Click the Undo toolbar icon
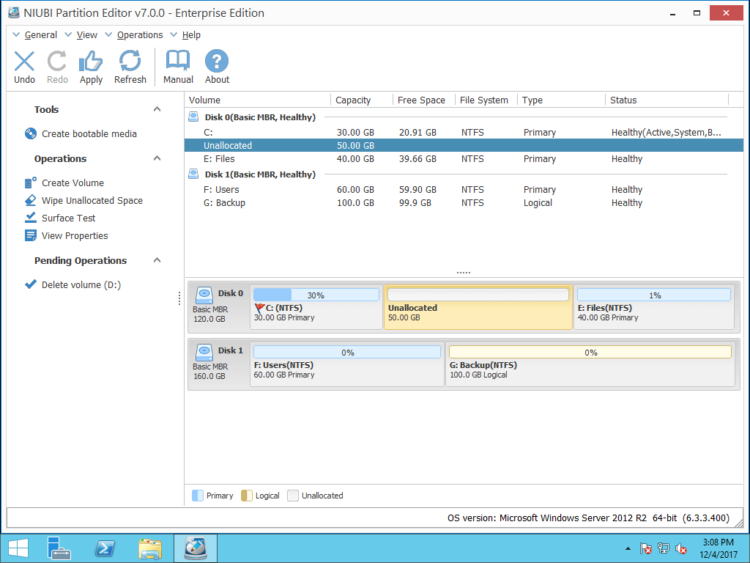The height and width of the screenshot is (563, 750). (24, 61)
